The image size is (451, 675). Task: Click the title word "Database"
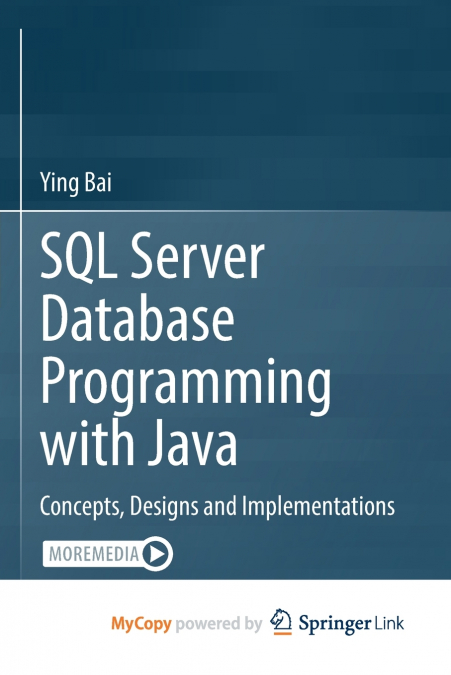pyautogui.click(x=138, y=318)
